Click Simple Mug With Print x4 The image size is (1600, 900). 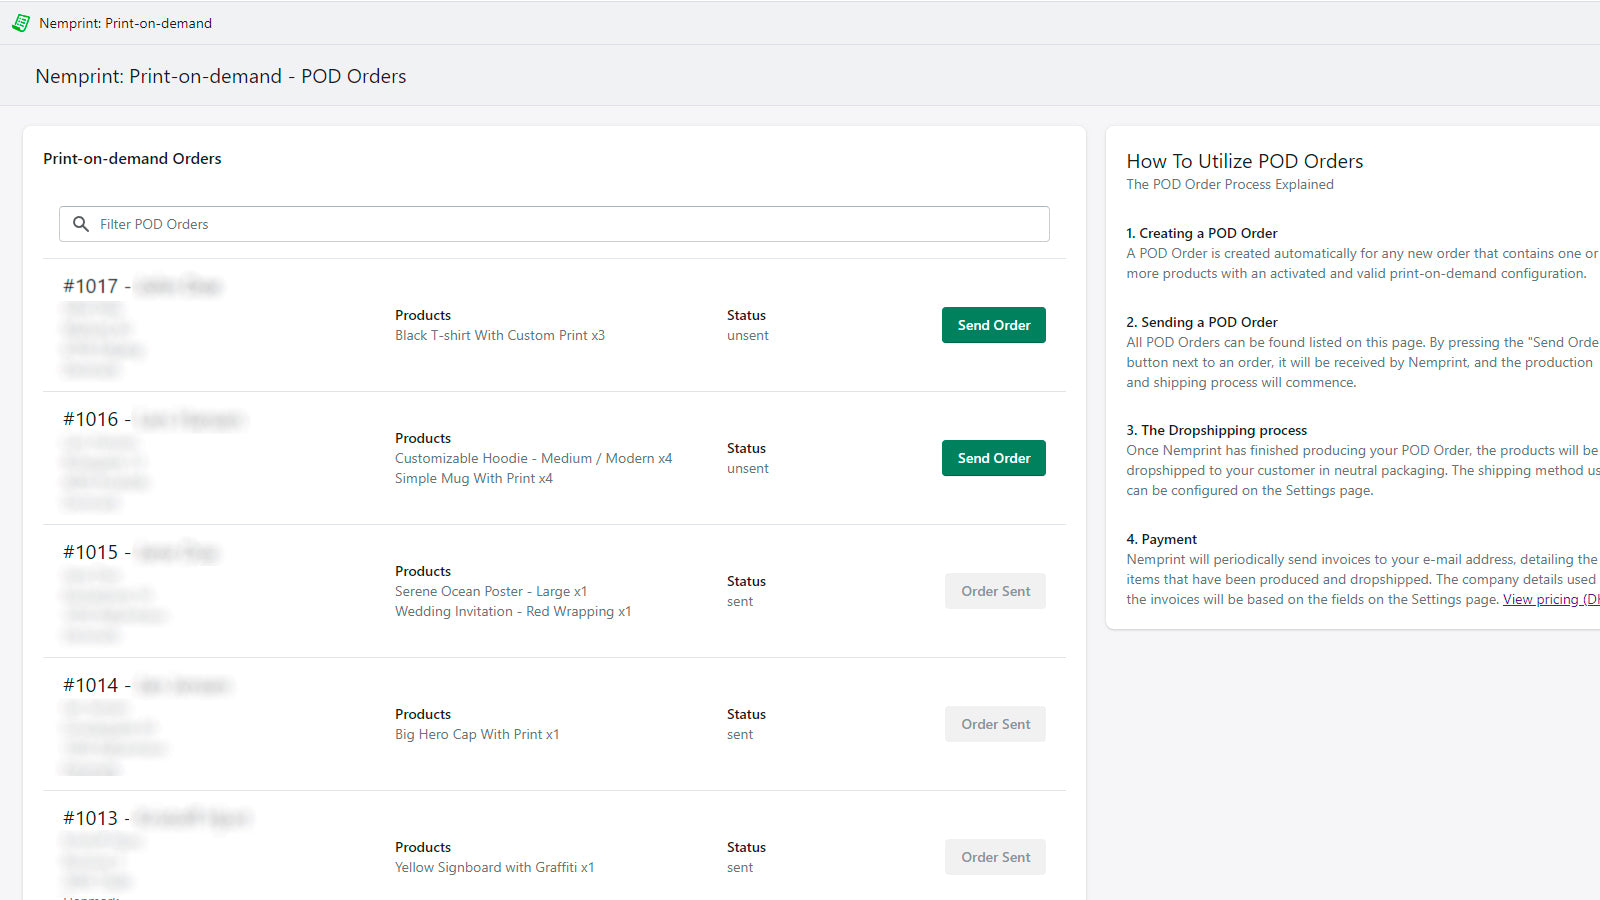[474, 478]
